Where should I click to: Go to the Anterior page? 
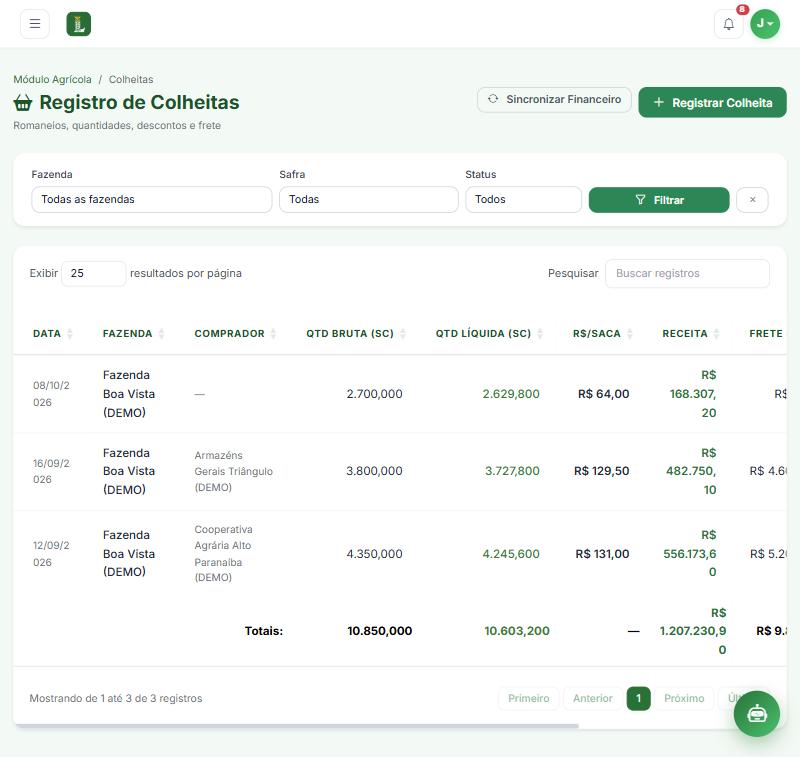[x=592, y=698]
